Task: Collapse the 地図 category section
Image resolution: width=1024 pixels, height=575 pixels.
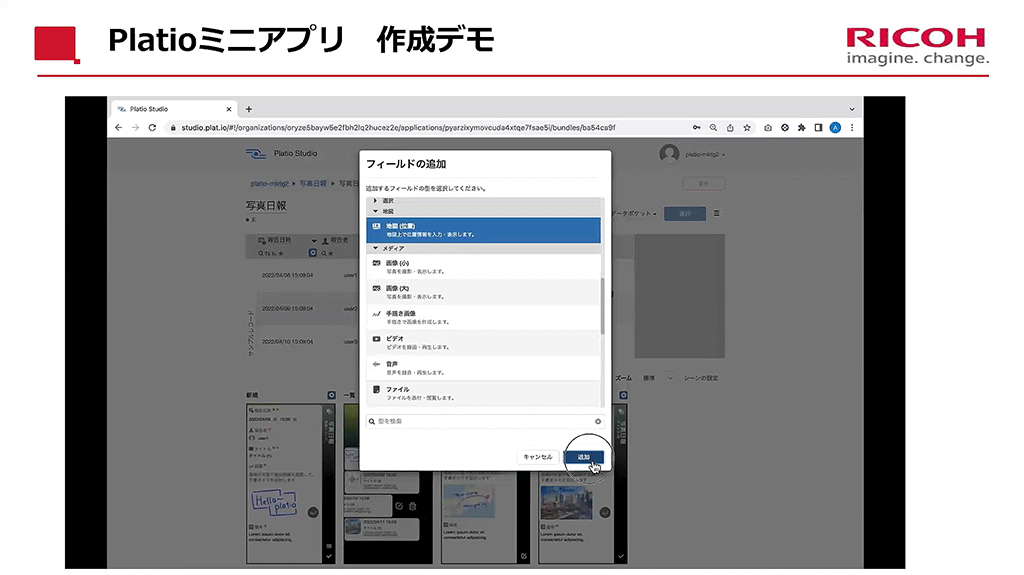Action: pyautogui.click(x=377, y=211)
